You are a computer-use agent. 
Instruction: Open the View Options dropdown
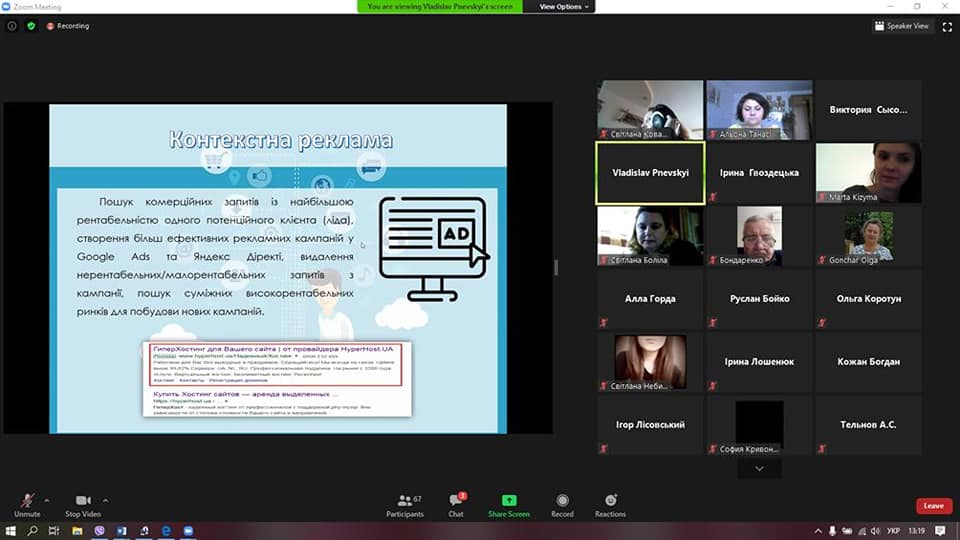(x=564, y=6)
